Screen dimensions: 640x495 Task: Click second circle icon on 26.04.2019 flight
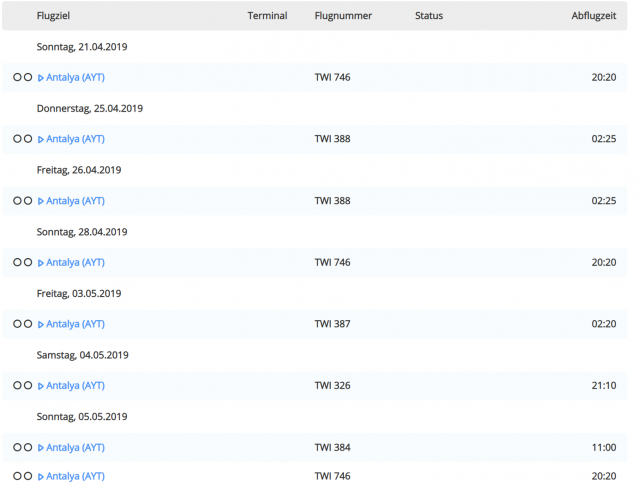[28, 201]
